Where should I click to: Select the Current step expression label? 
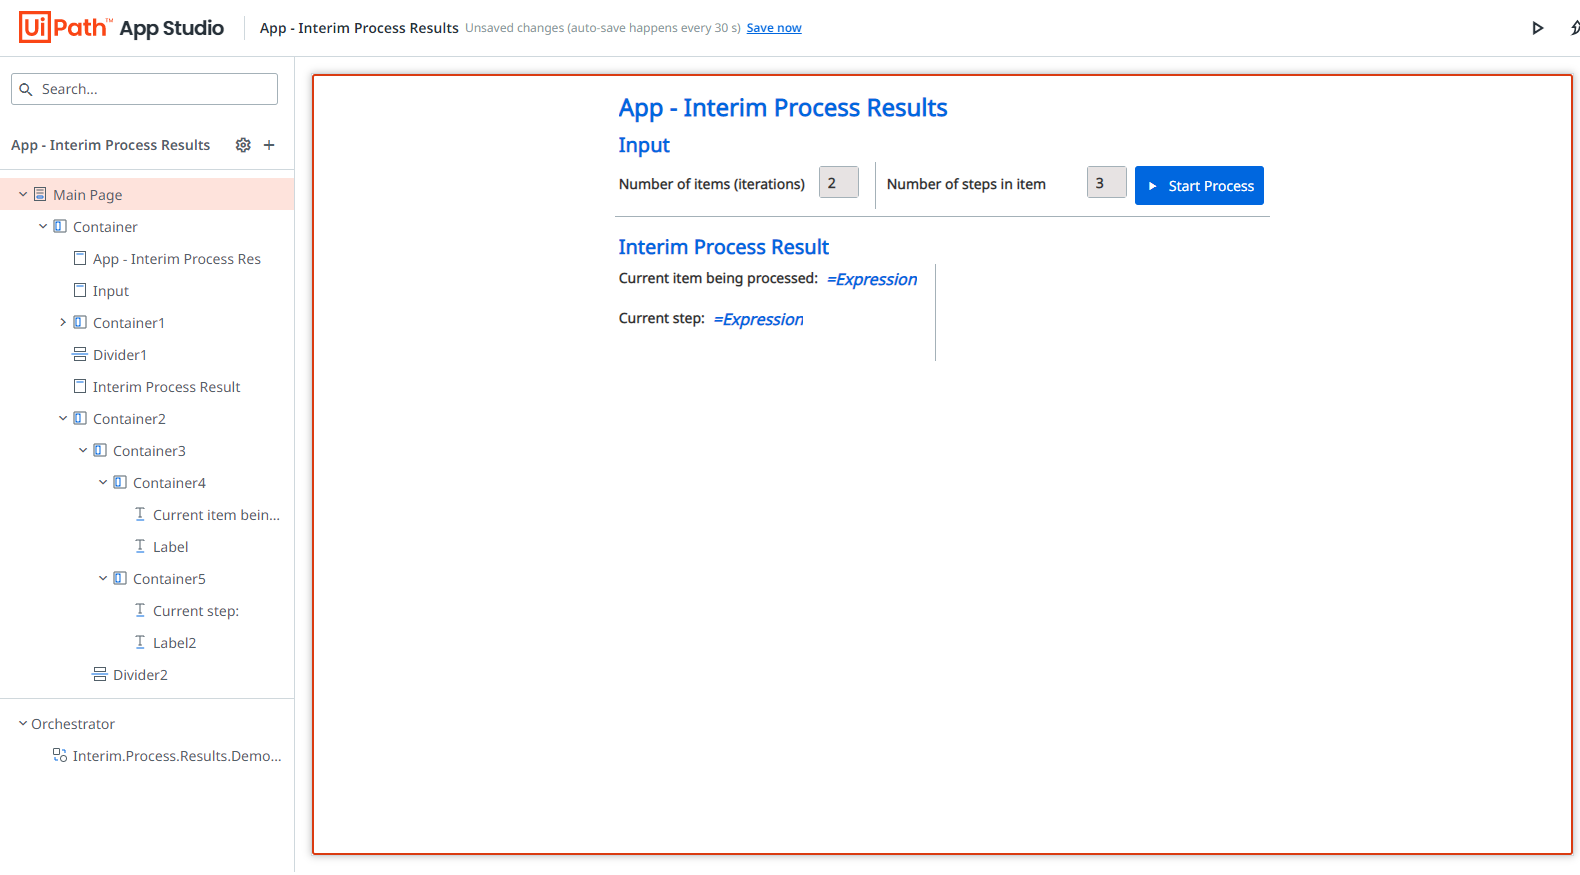pos(758,319)
